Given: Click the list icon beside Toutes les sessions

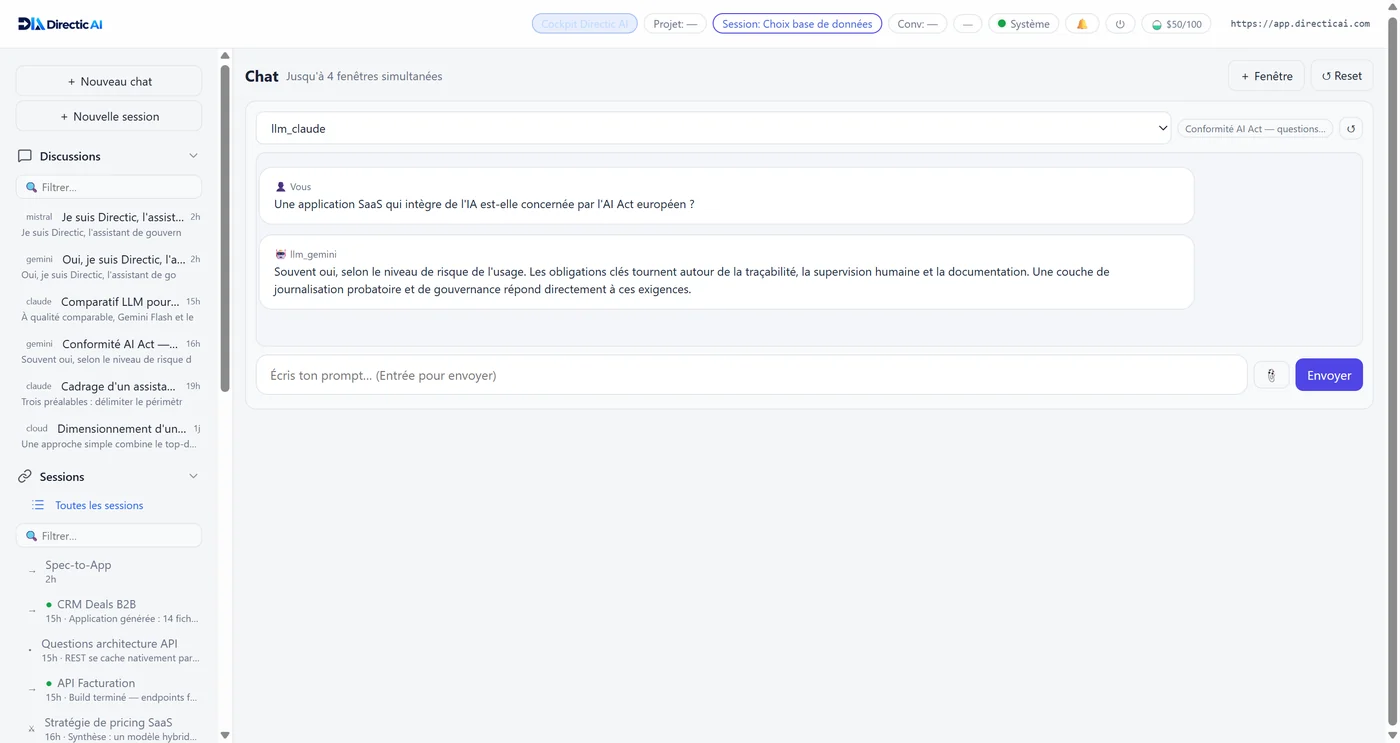Looking at the screenshot, I should tap(38, 505).
